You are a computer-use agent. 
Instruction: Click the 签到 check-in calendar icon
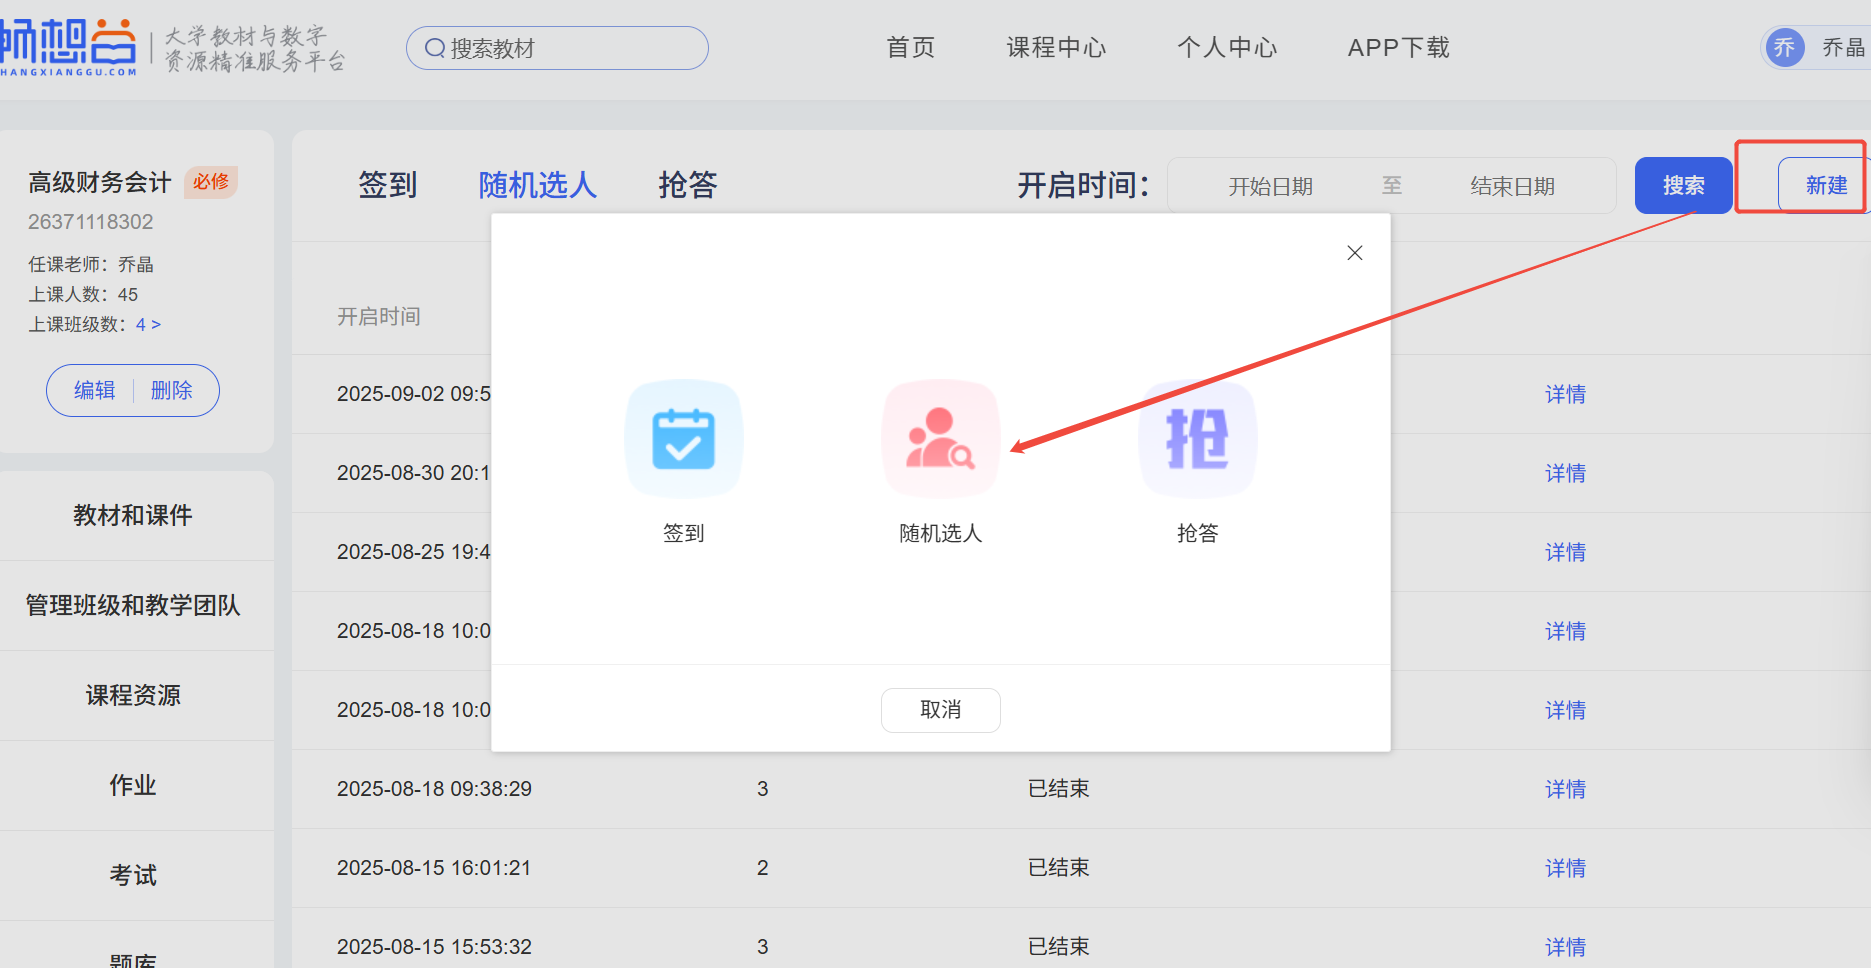684,439
